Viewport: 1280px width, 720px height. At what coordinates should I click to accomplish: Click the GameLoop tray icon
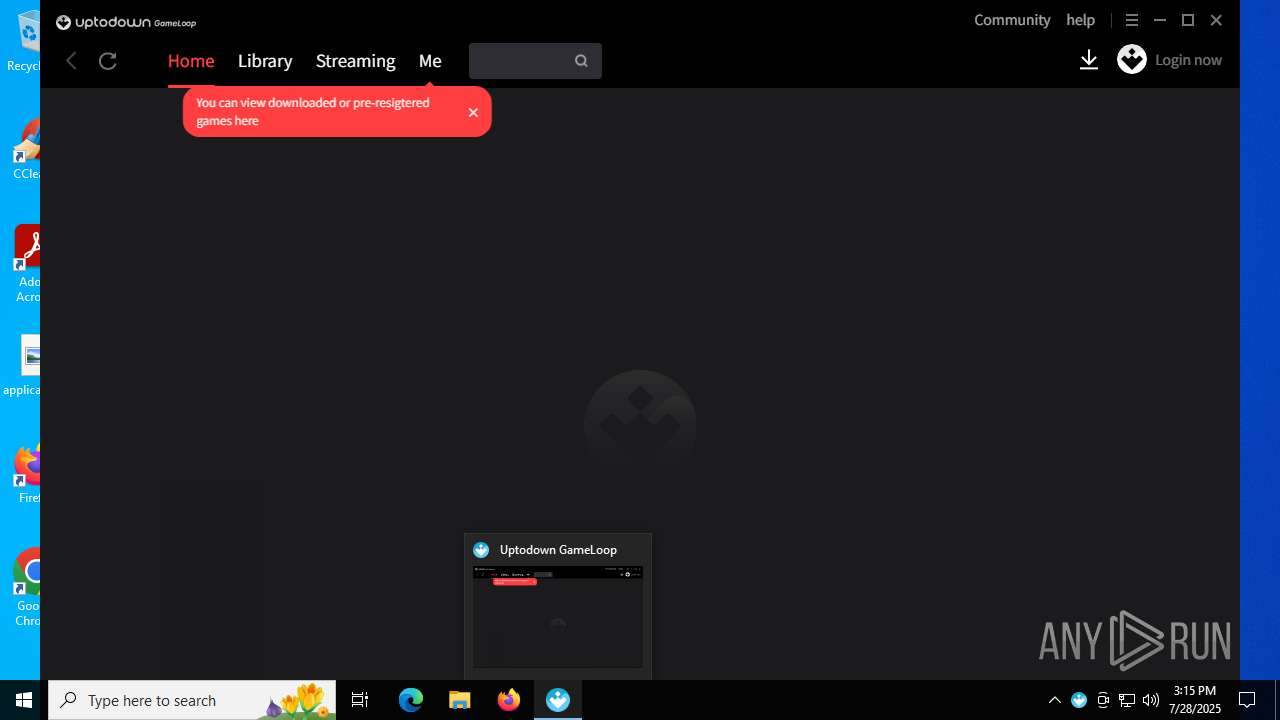(x=1079, y=700)
